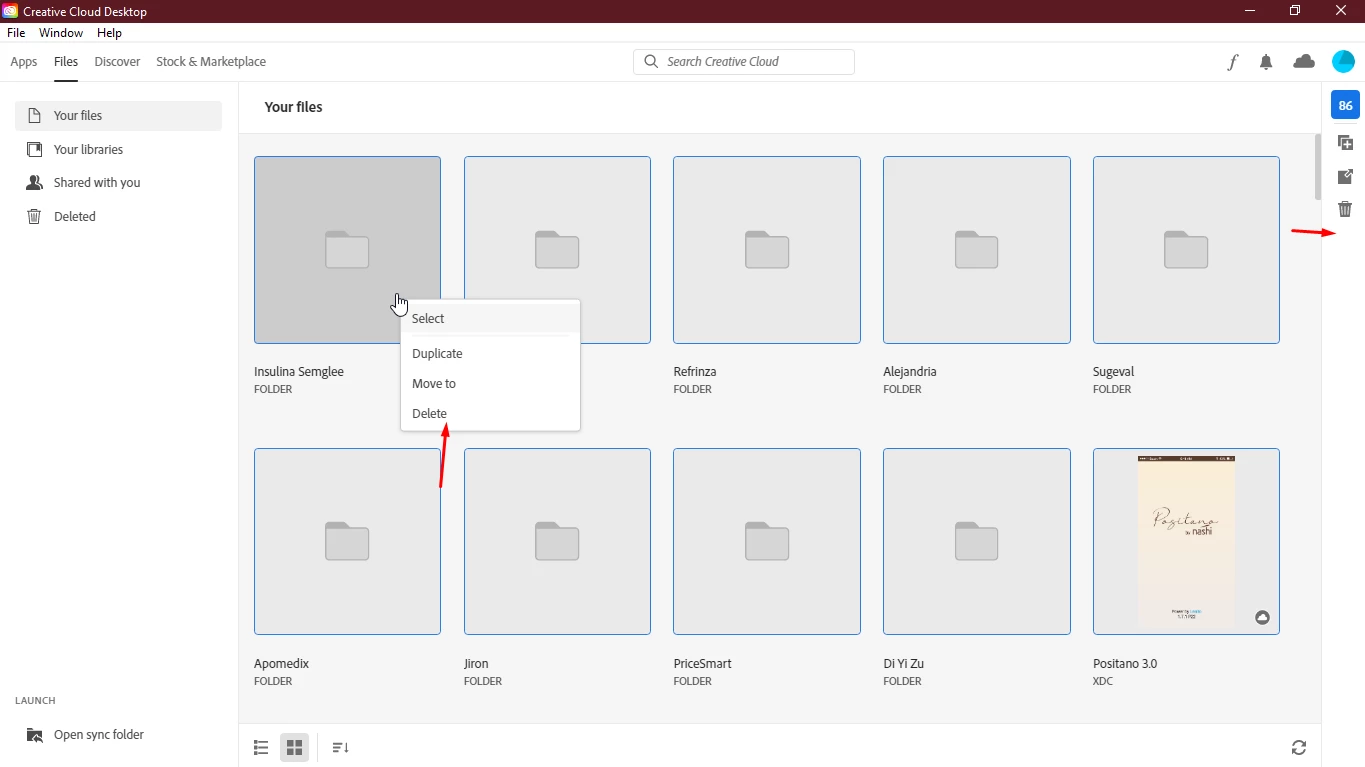Image resolution: width=1365 pixels, height=767 pixels.
Task: Choose Select in the context menu
Action: (x=490, y=318)
